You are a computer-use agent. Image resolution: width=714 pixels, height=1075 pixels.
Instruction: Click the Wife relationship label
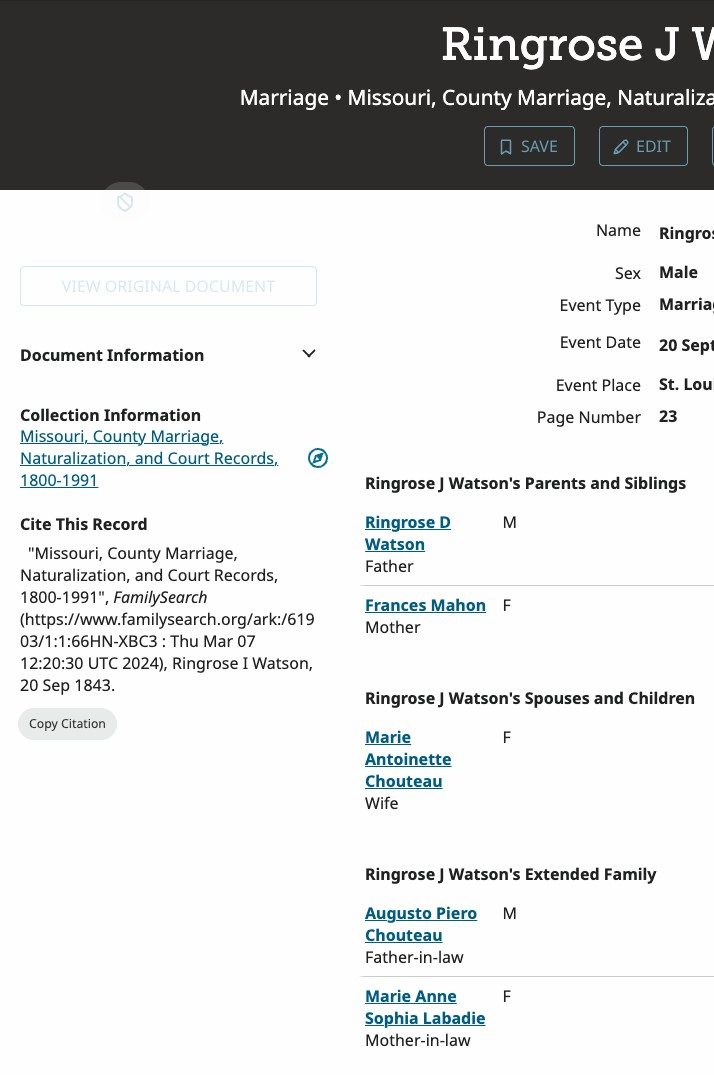point(381,803)
